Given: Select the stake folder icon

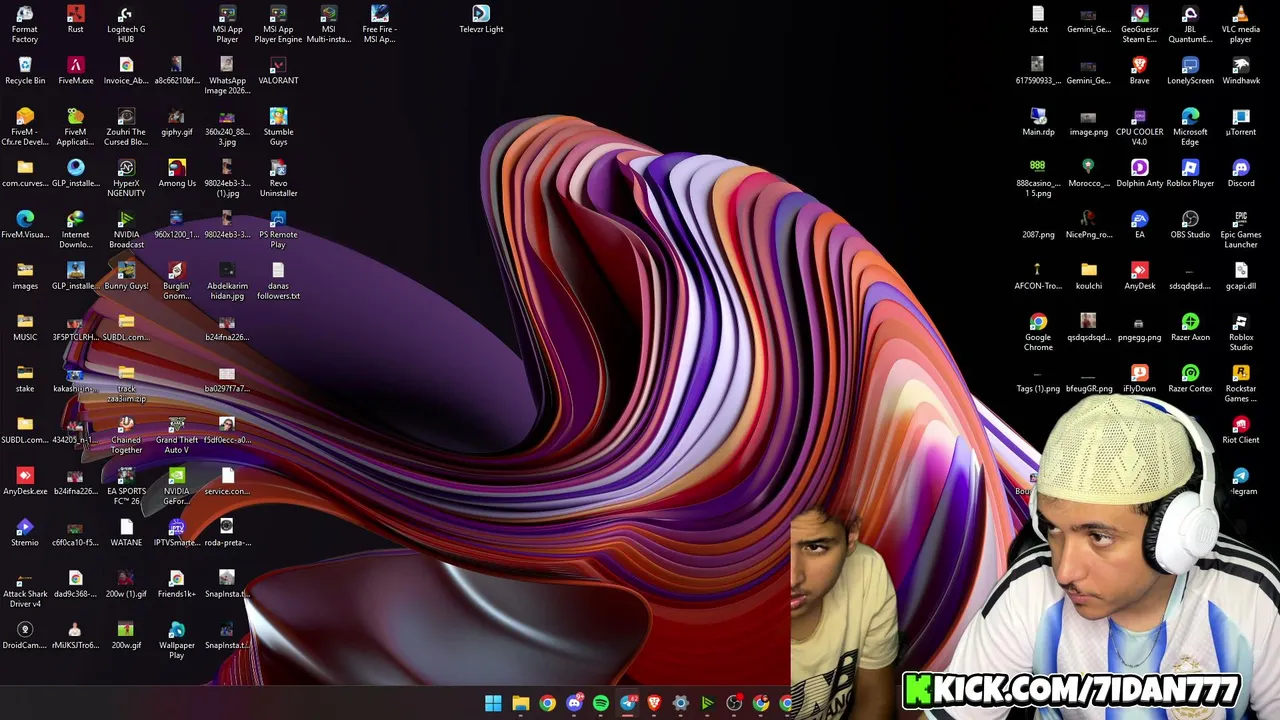Looking at the screenshot, I should (25, 378).
